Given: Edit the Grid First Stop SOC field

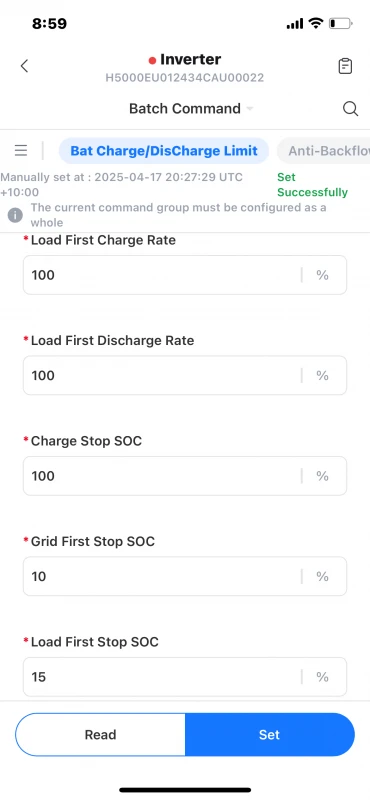Looking at the screenshot, I should pos(185,577).
